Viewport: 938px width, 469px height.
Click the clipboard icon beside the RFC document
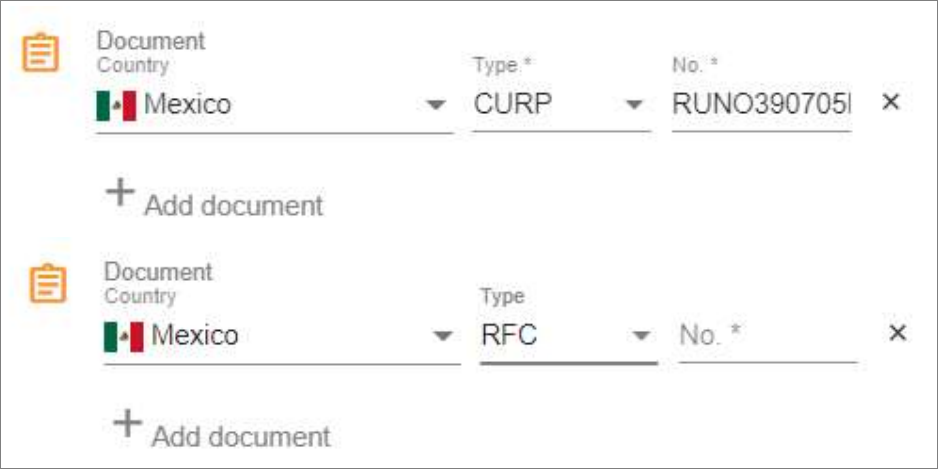[x=48, y=284]
